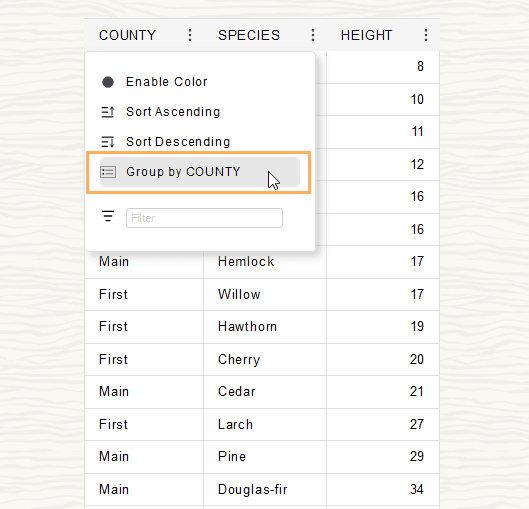Select the Douglas-fir species cell
The image size is (529, 509).
265,489
